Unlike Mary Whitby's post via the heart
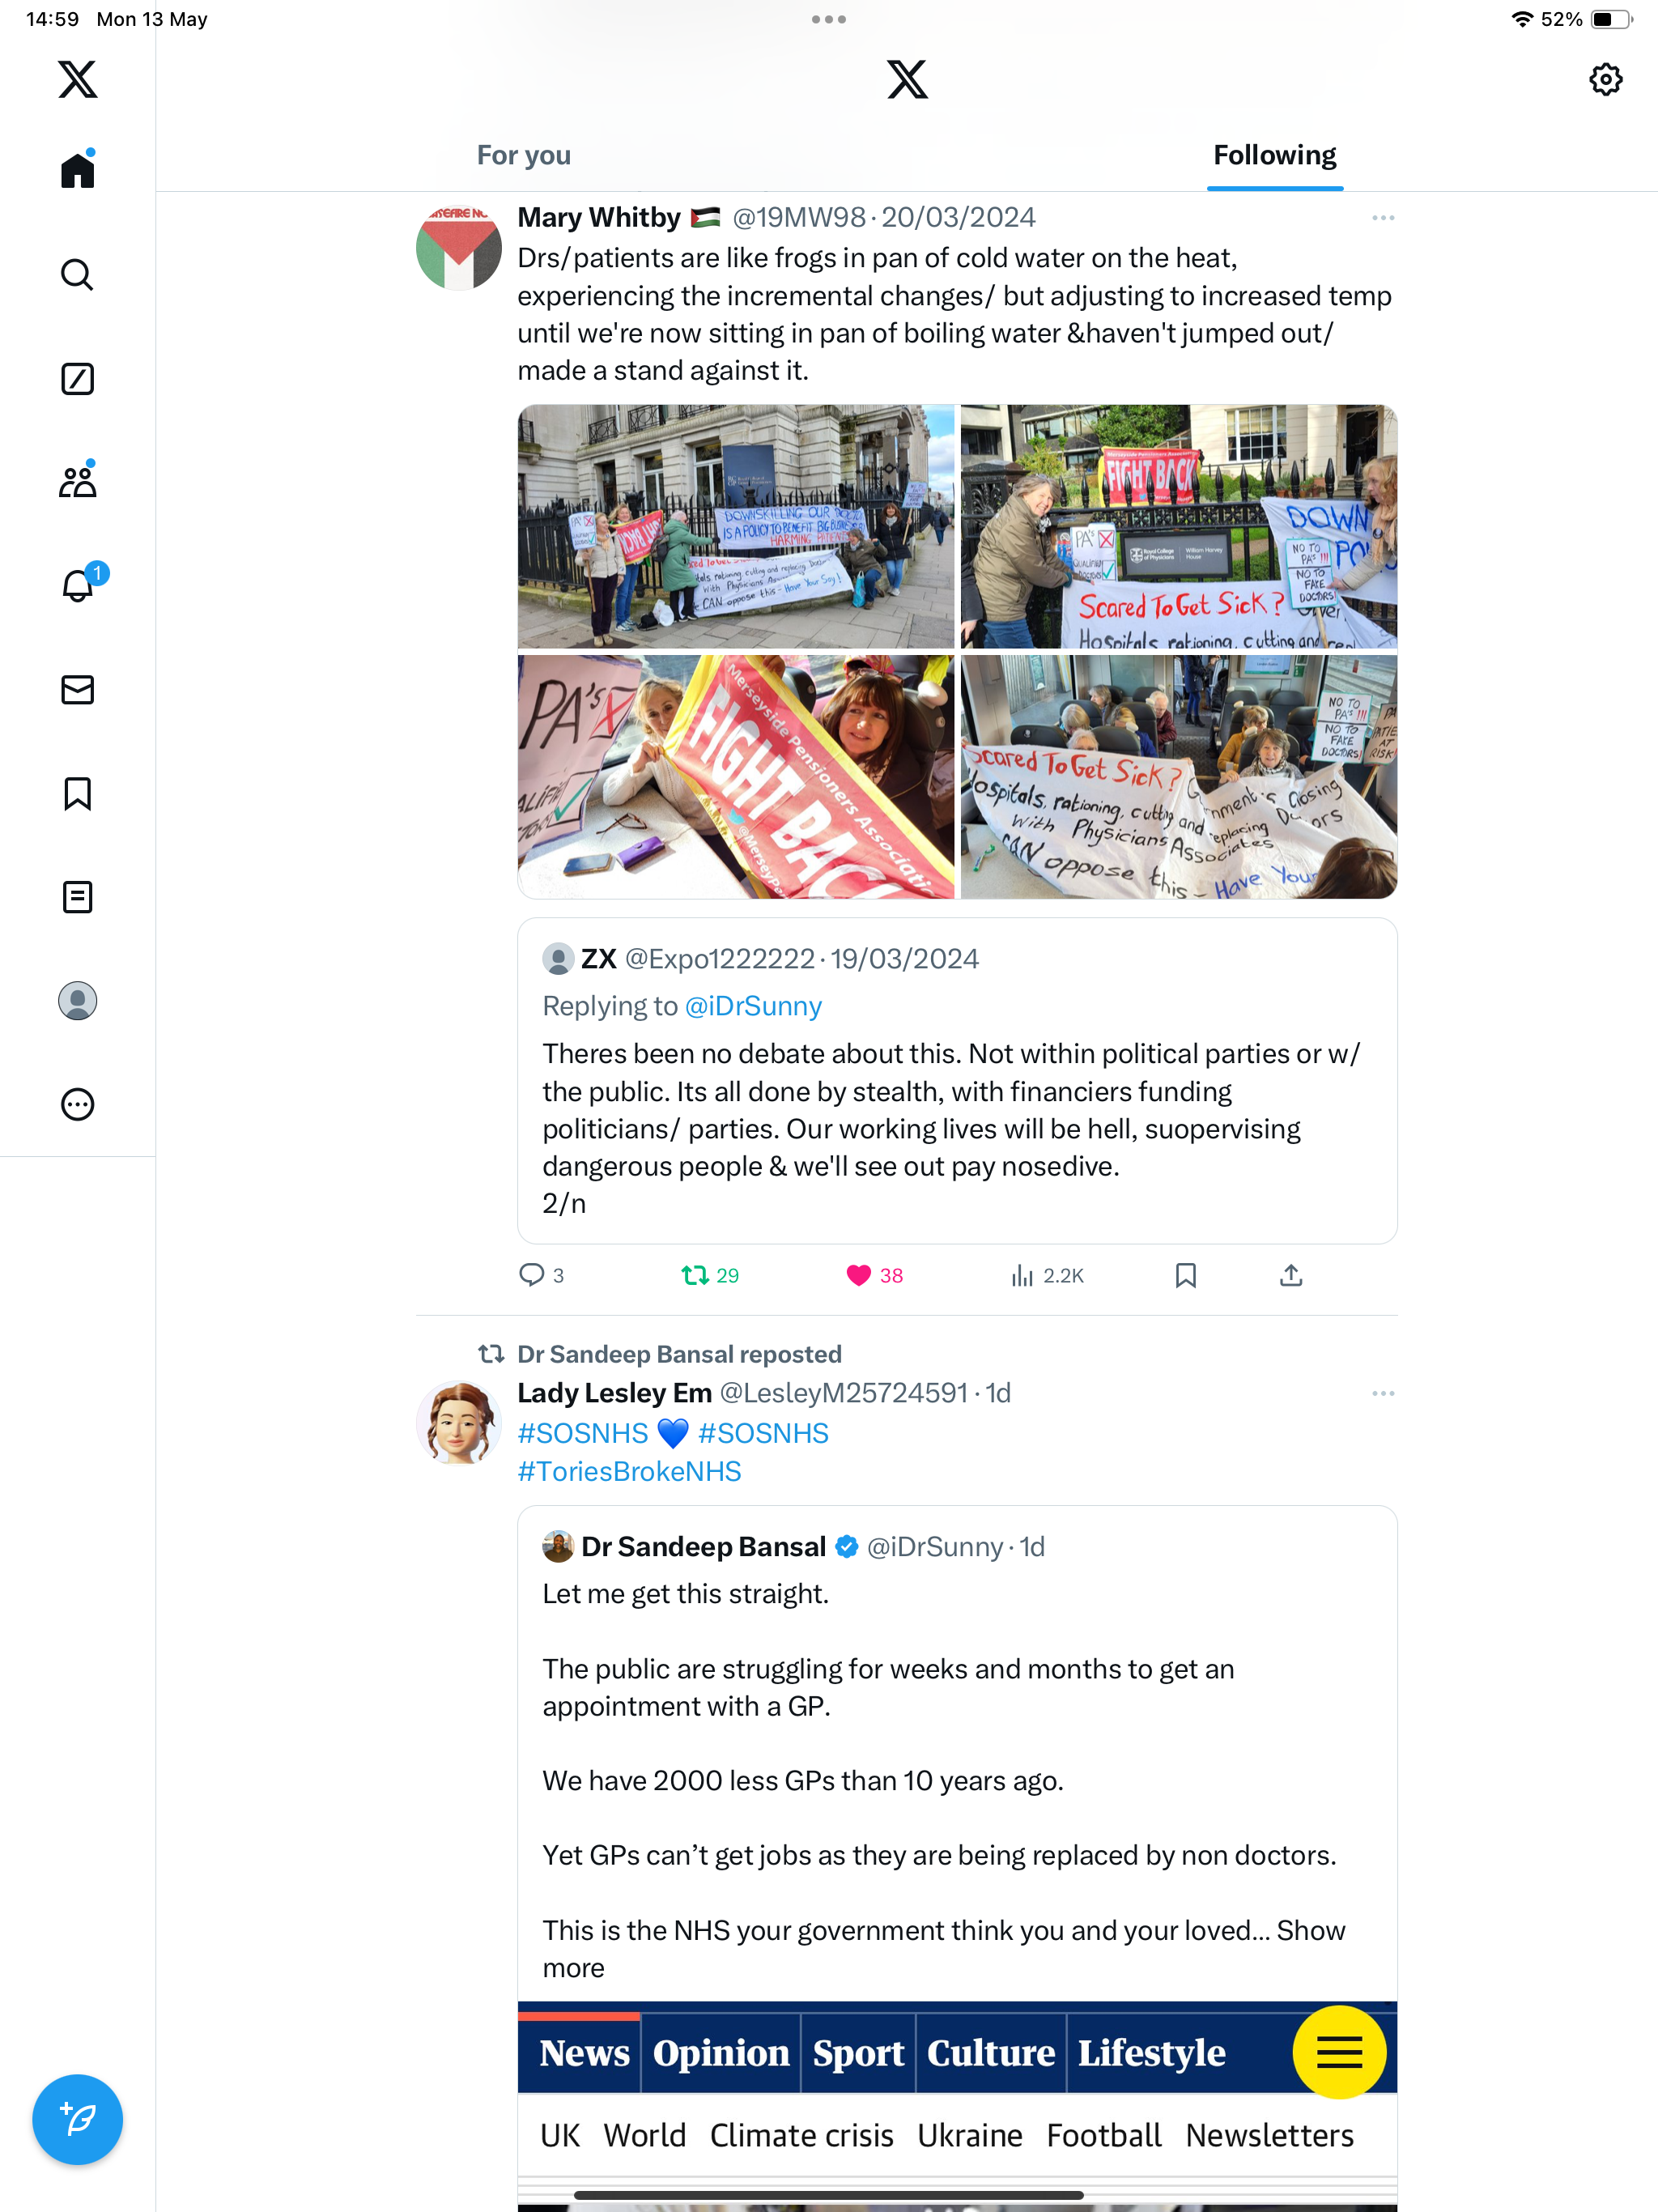The width and height of the screenshot is (1658, 2212). (x=858, y=1275)
